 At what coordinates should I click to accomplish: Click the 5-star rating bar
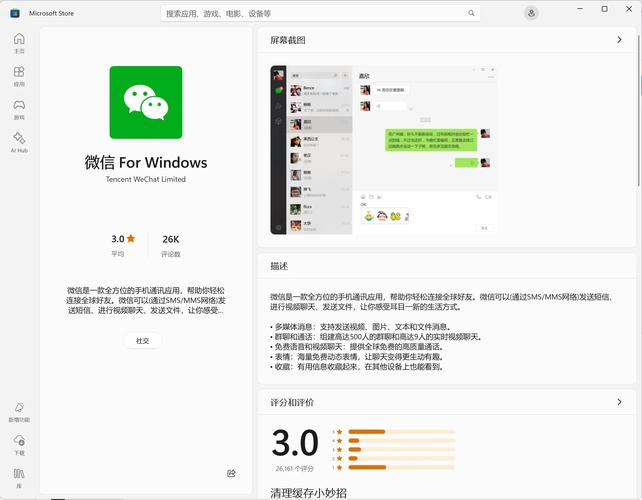coord(402,432)
